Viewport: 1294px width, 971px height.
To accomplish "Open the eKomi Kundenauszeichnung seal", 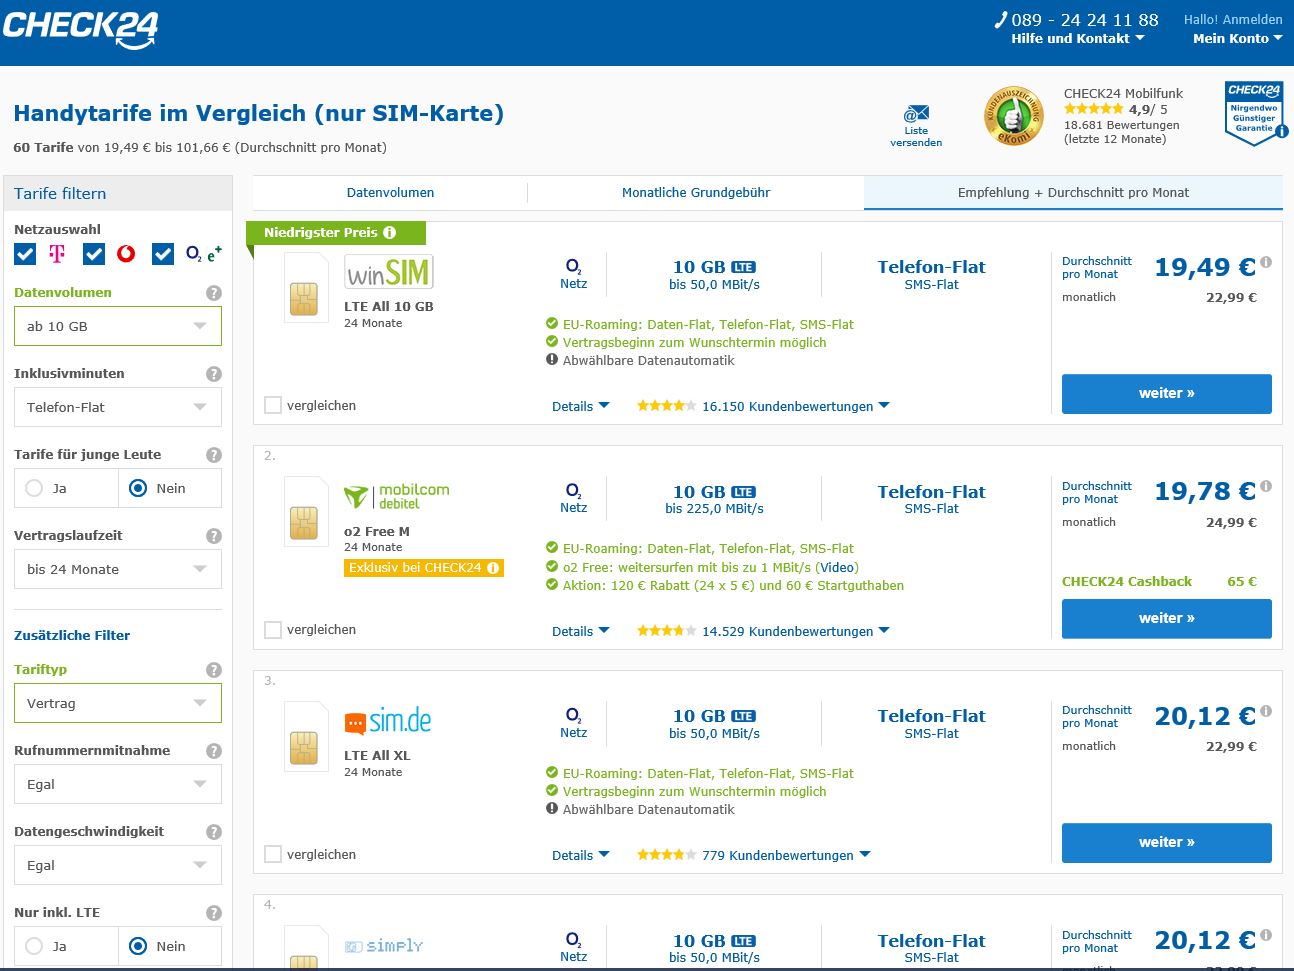I will [1014, 115].
